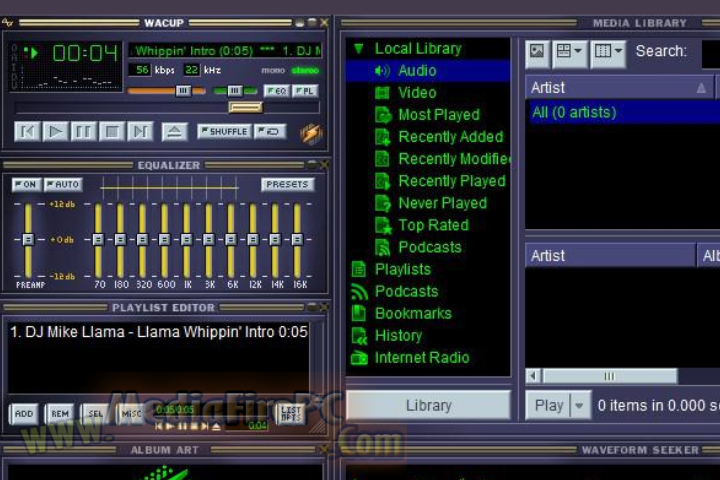Click the lightning bolt about icon

click(x=311, y=134)
